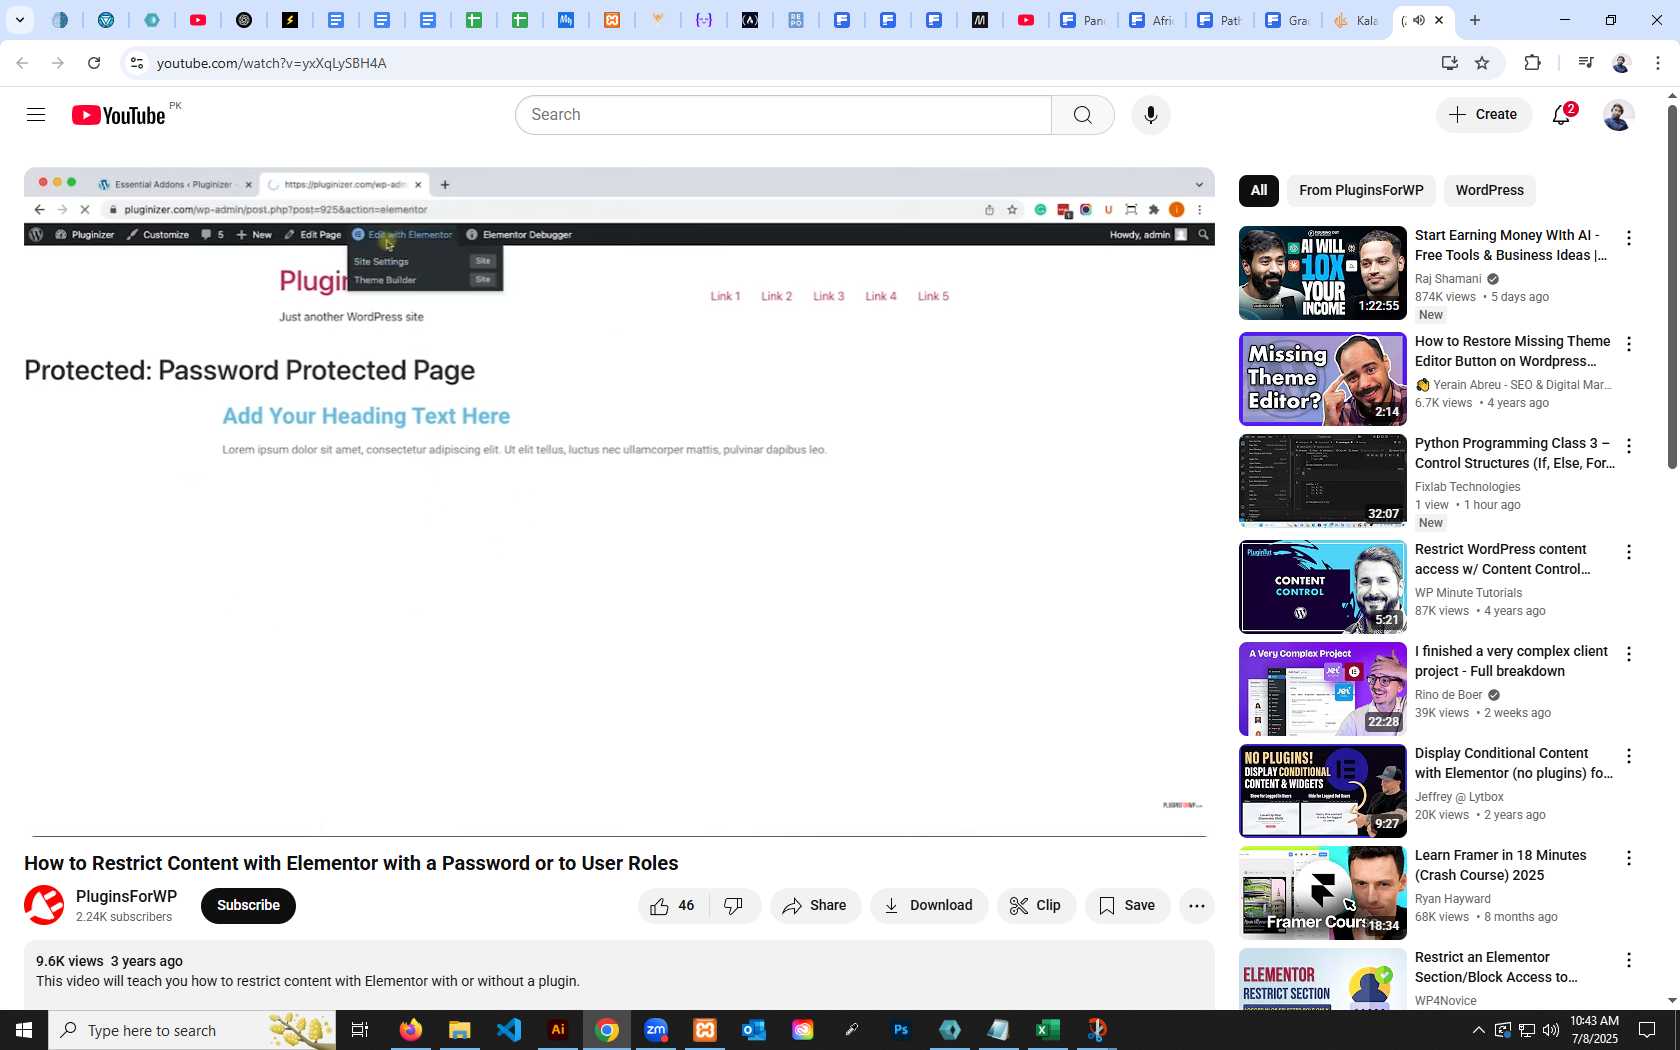Open Chrome media controls icon
This screenshot has width=1680, height=1050.
1585,63
